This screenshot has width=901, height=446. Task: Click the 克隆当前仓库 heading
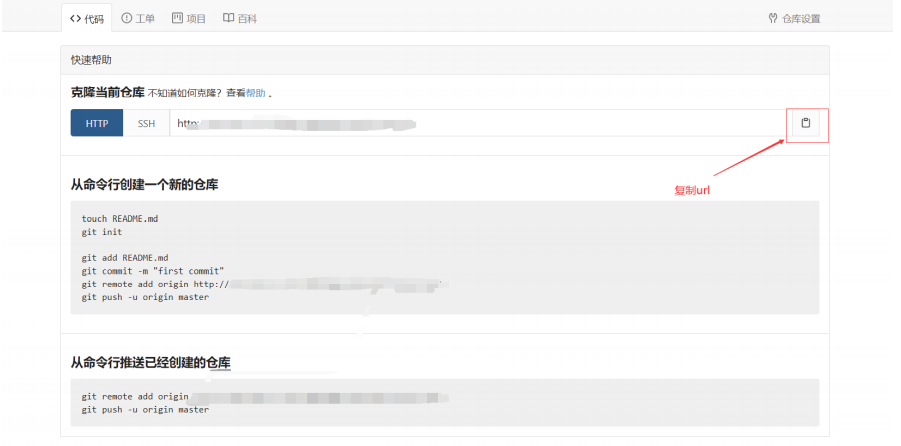point(107,93)
